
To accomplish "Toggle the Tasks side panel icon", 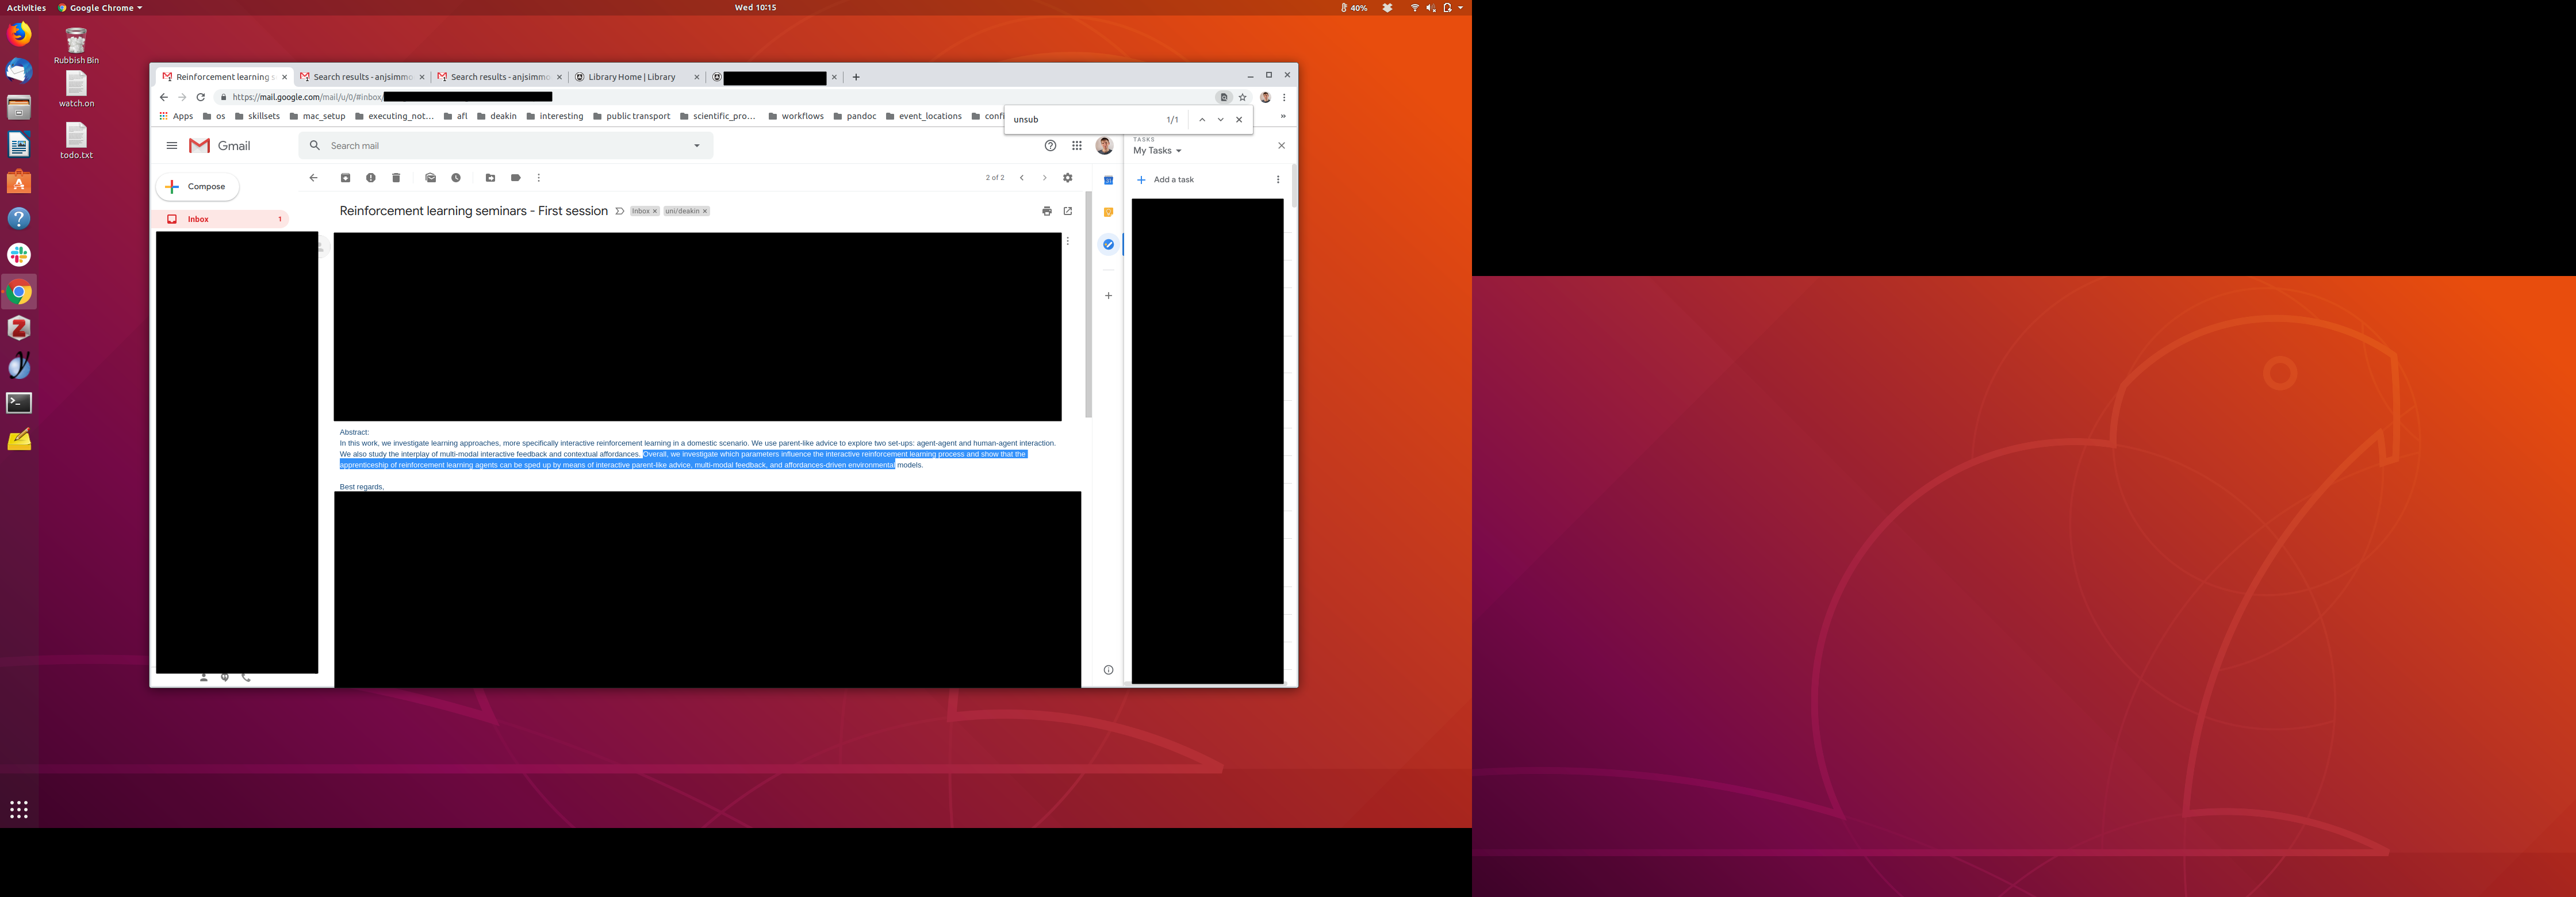I will (x=1108, y=244).
